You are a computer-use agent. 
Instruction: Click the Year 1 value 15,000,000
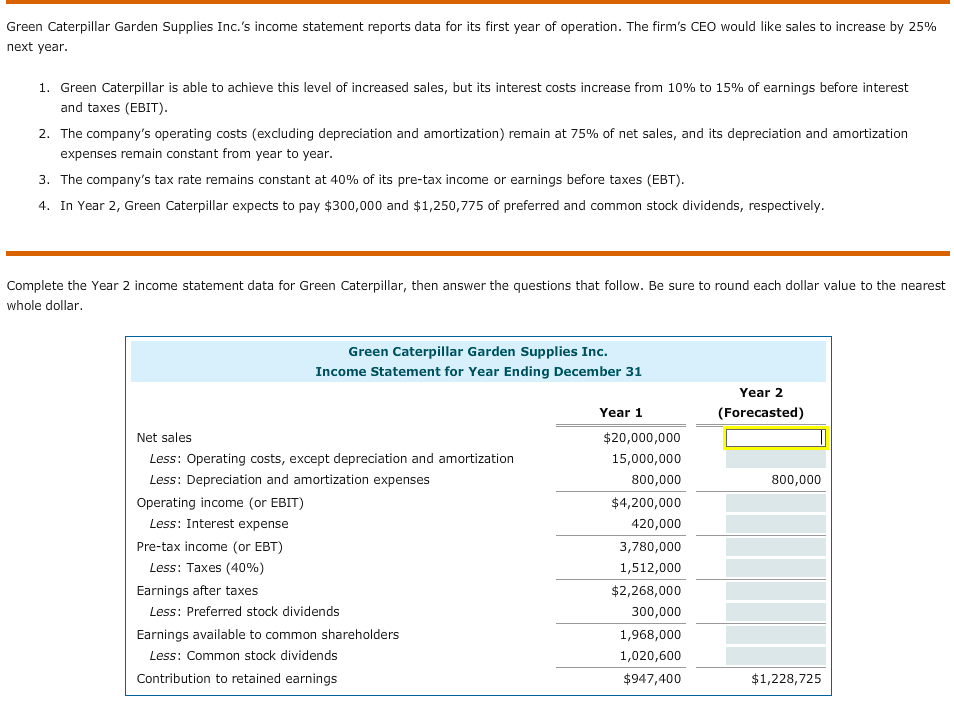click(646, 459)
